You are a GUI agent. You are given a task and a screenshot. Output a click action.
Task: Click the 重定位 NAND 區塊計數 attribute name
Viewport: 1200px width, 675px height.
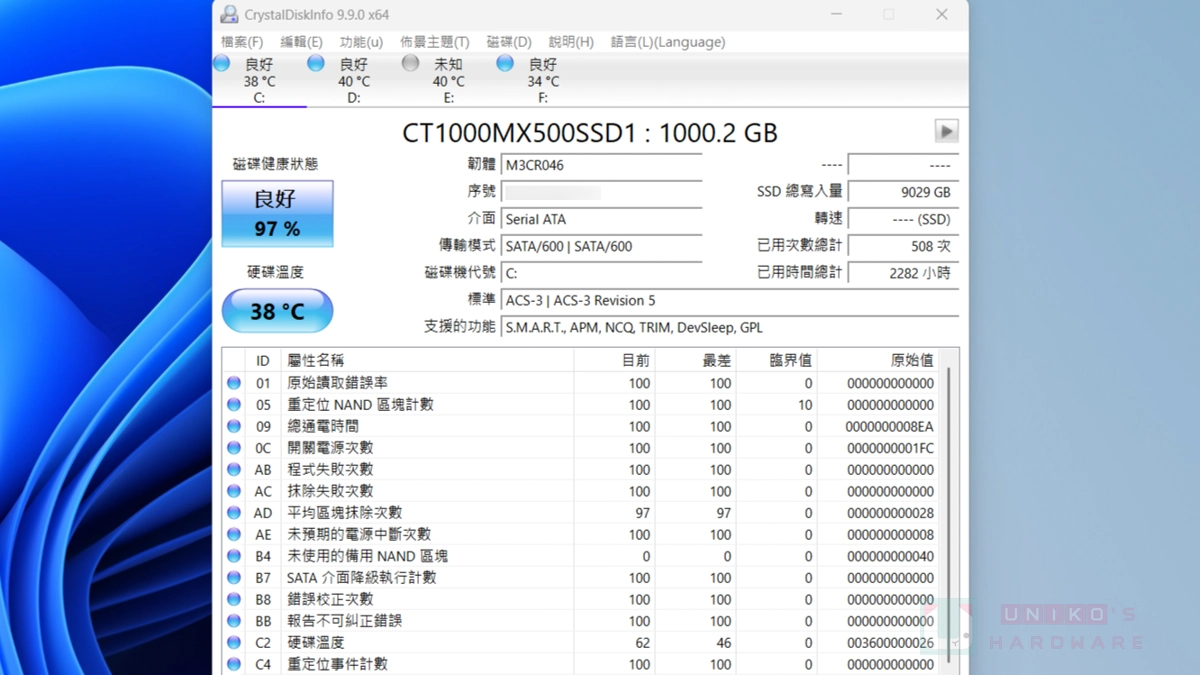[x=360, y=405]
